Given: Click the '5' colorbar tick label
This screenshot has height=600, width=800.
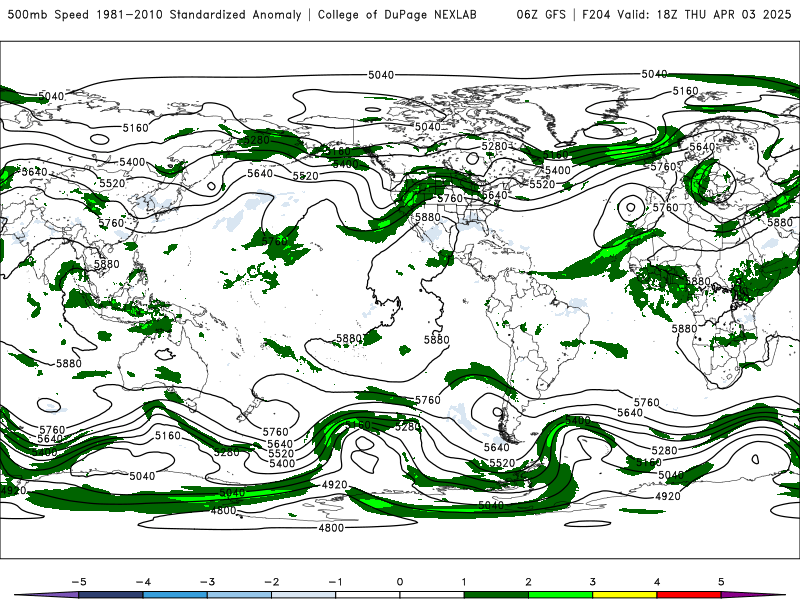Looking at the screenshot, I should click(721, 582).
